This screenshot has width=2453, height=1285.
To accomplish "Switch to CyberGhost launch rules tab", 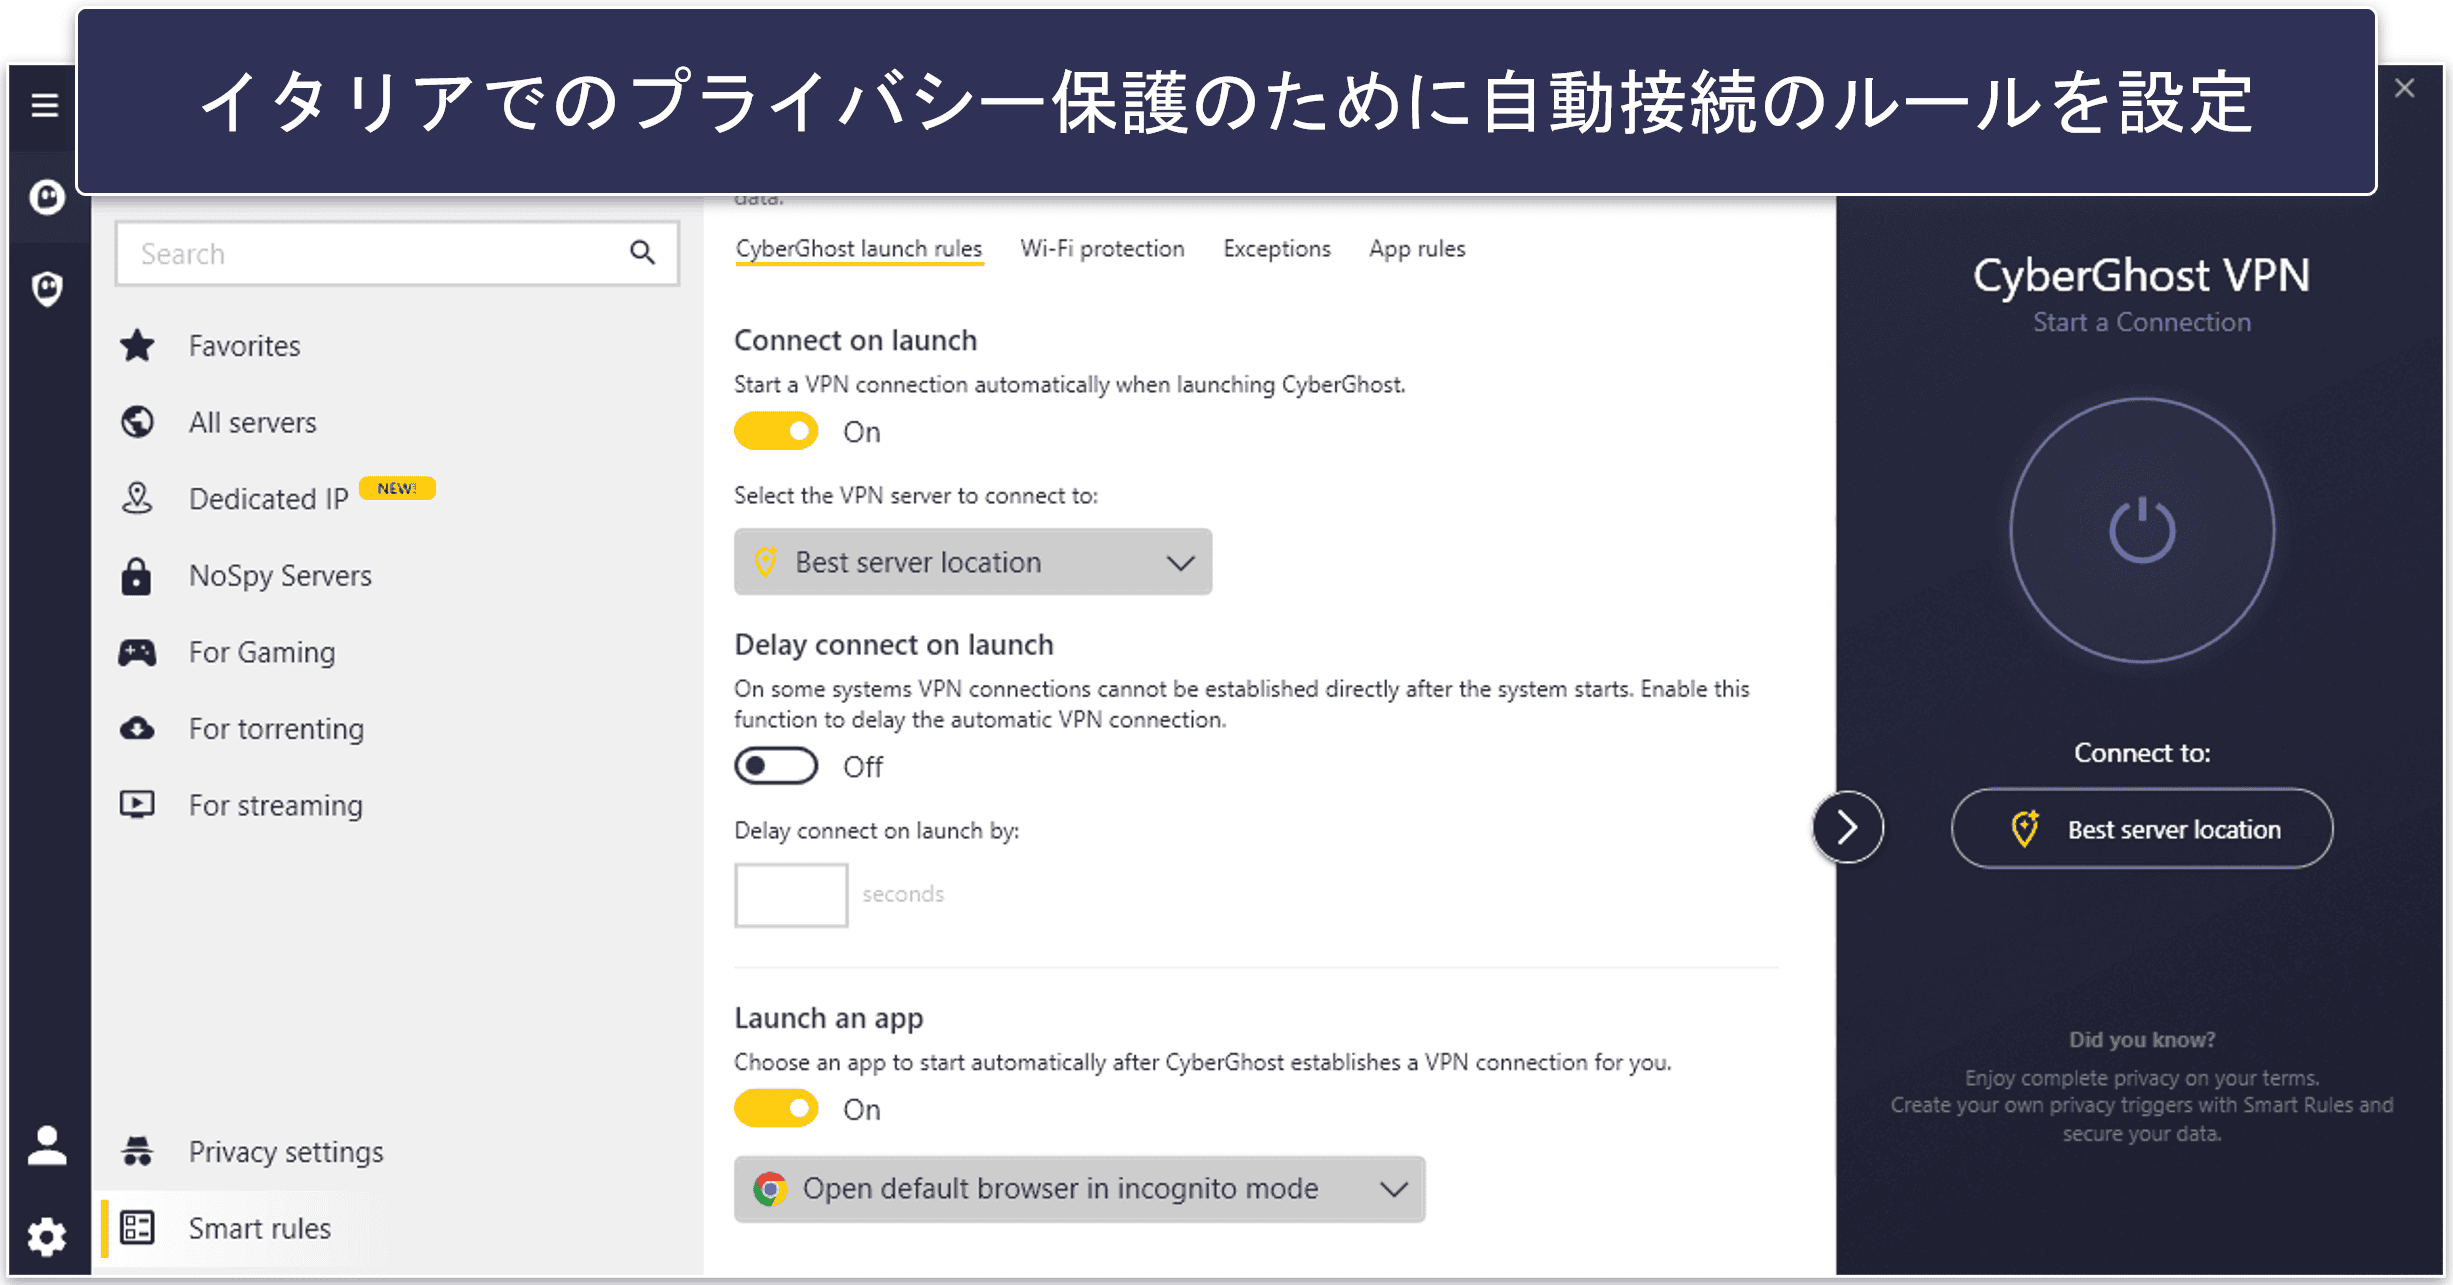I will [x=859, y=249].
